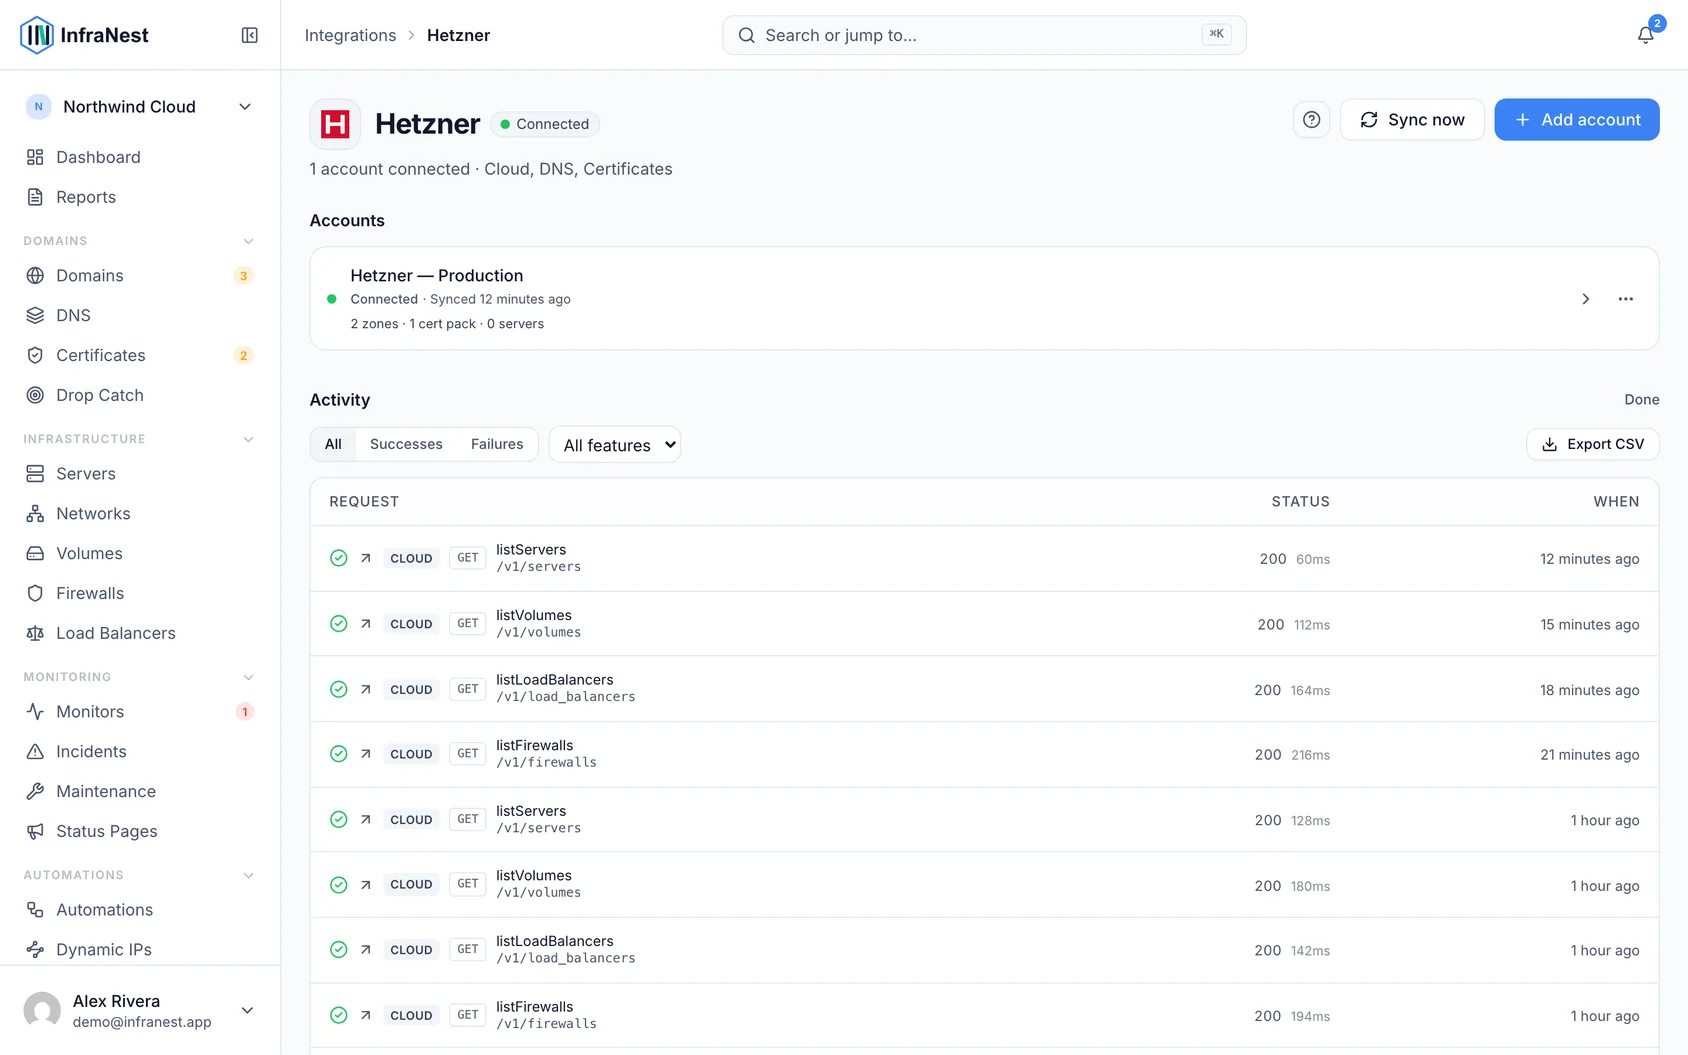Image resolution: width=1688 pixels, height=1055 pixels.
Task: Open Dashboard grid icon in sidebar
Action: pyautogui.click(x=35, y=157)
